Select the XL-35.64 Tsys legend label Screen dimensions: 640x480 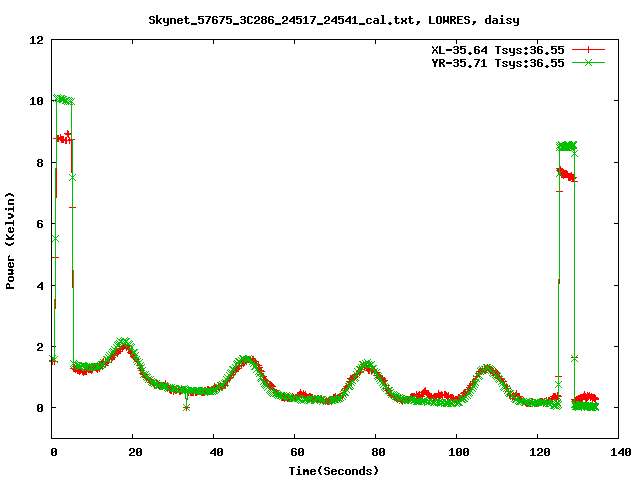[490, 49]
